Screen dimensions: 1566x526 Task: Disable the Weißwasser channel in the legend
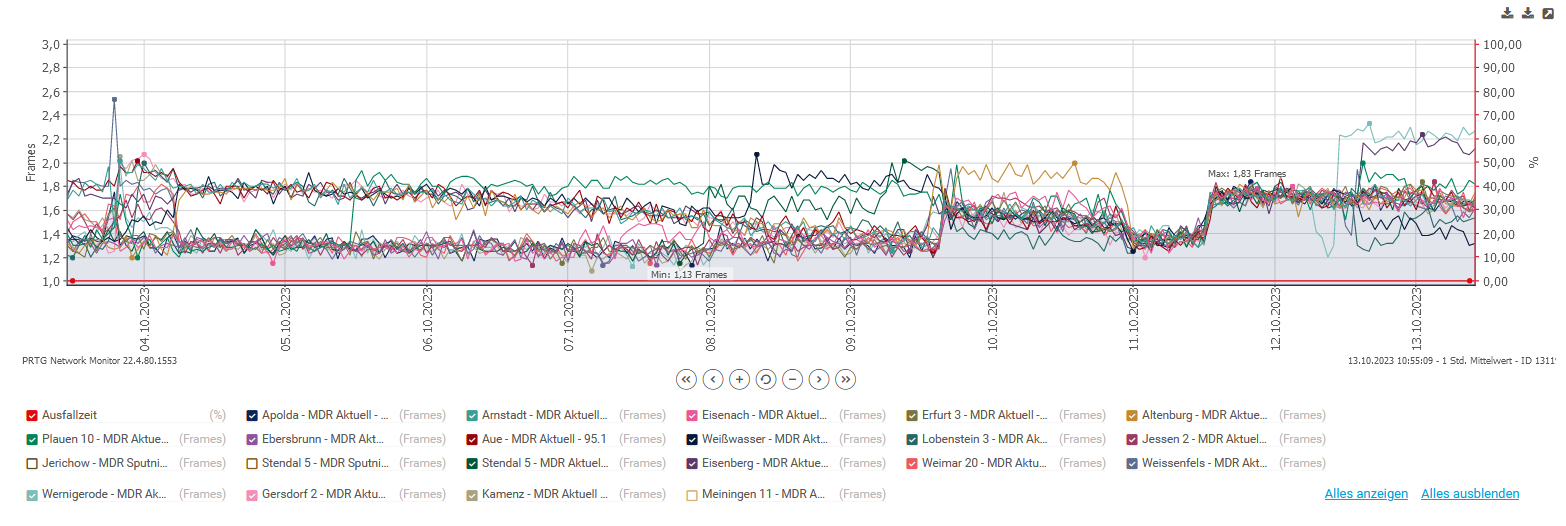(692, 439)
